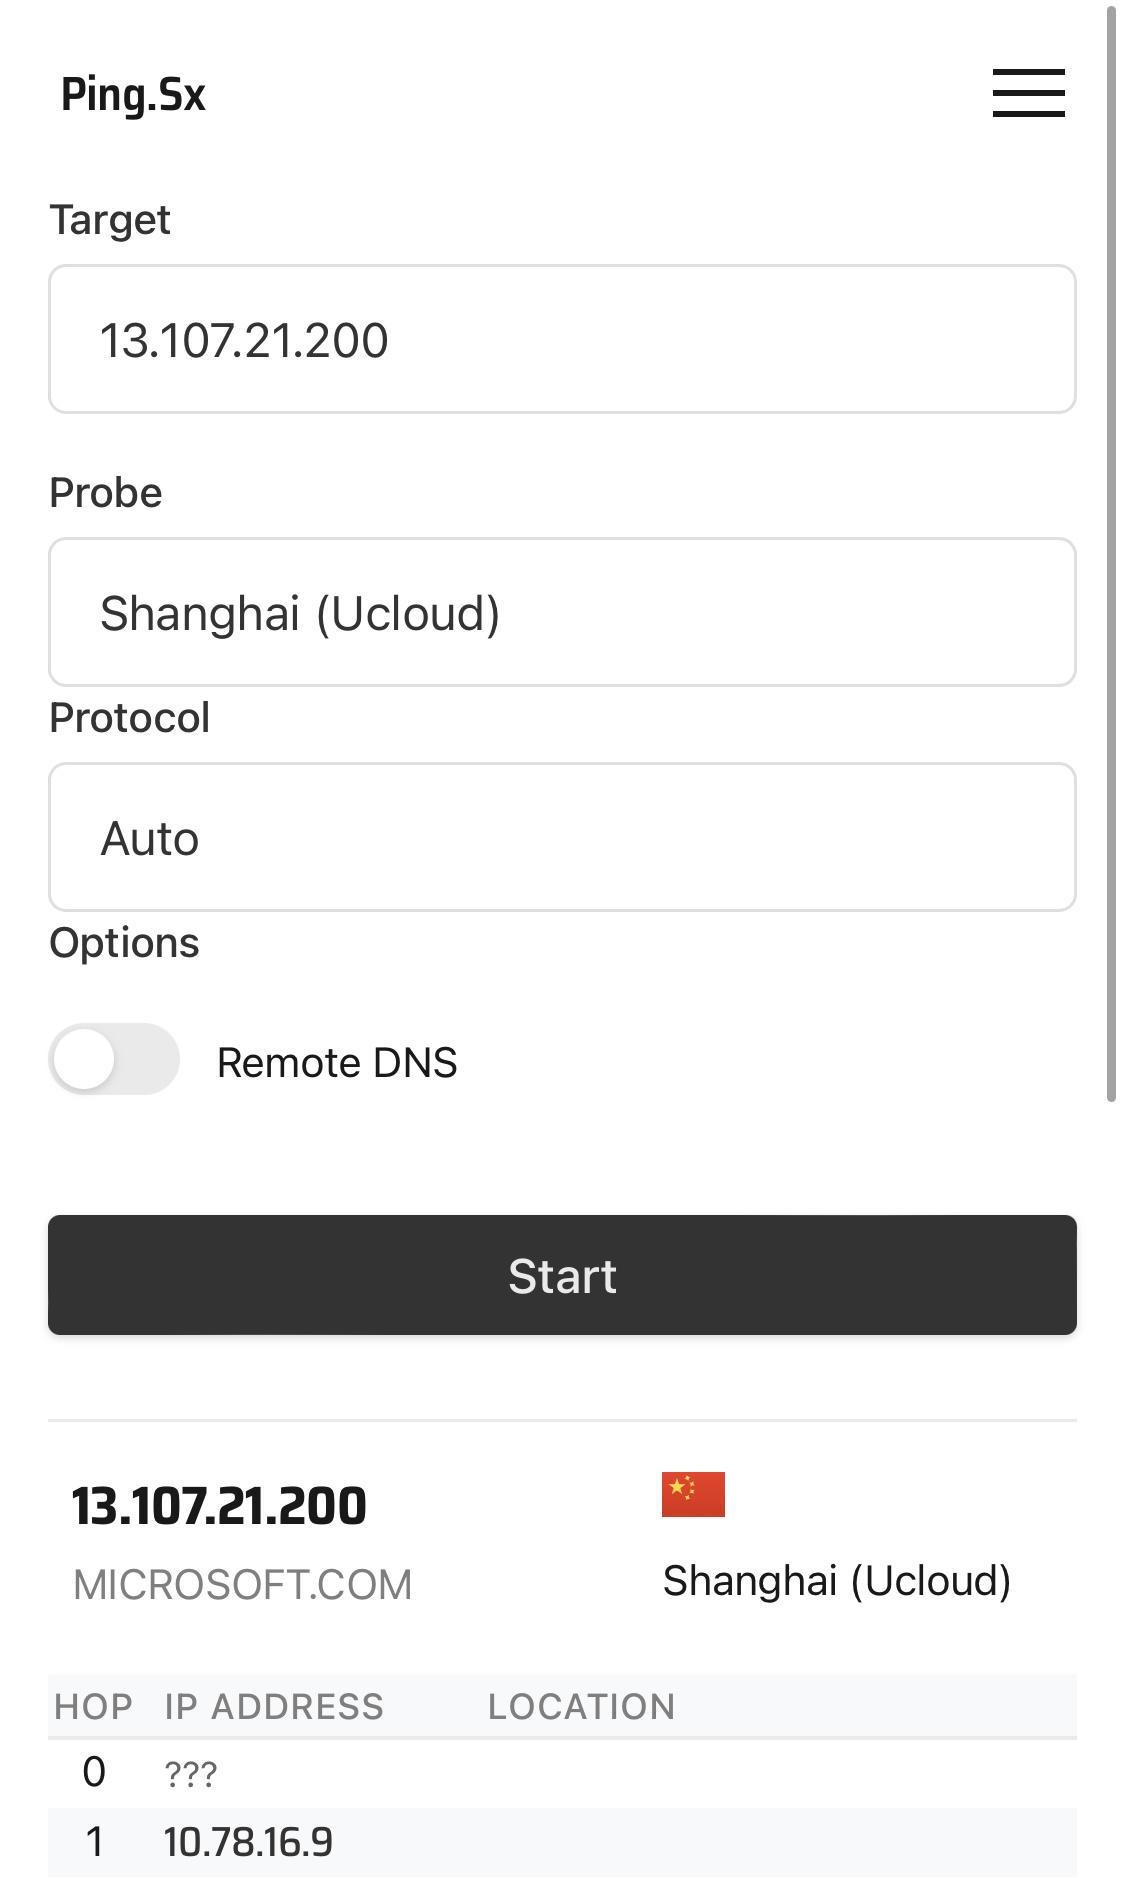
Task: Select hop 0 row with ???
Action: tap(190, 1774)
